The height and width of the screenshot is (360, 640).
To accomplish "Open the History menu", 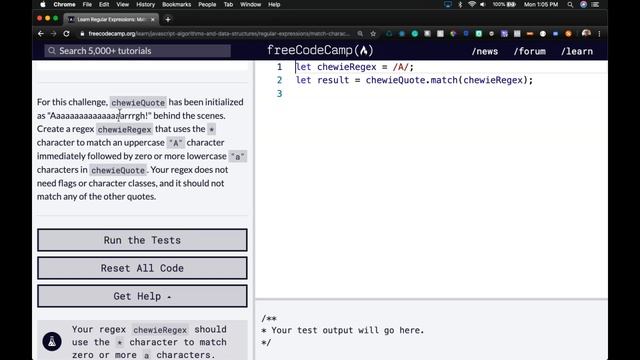I will [x=146, y=4].
